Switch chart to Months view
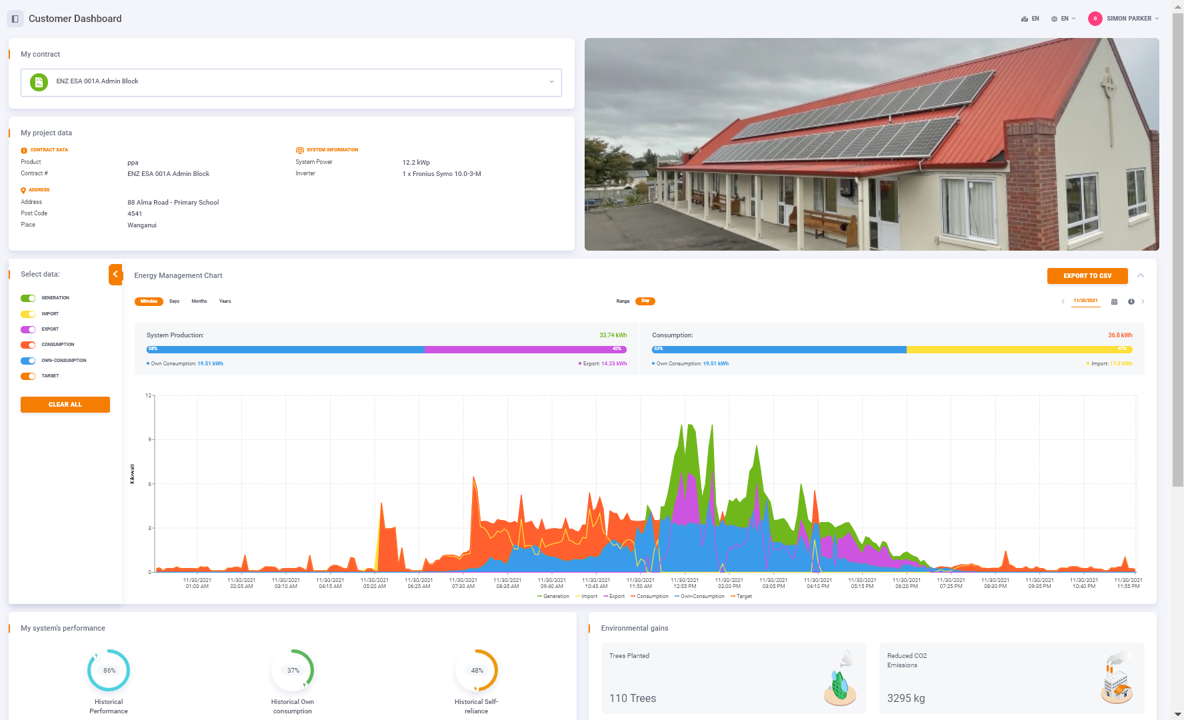 pyautogui.click(x=199, y=301)
